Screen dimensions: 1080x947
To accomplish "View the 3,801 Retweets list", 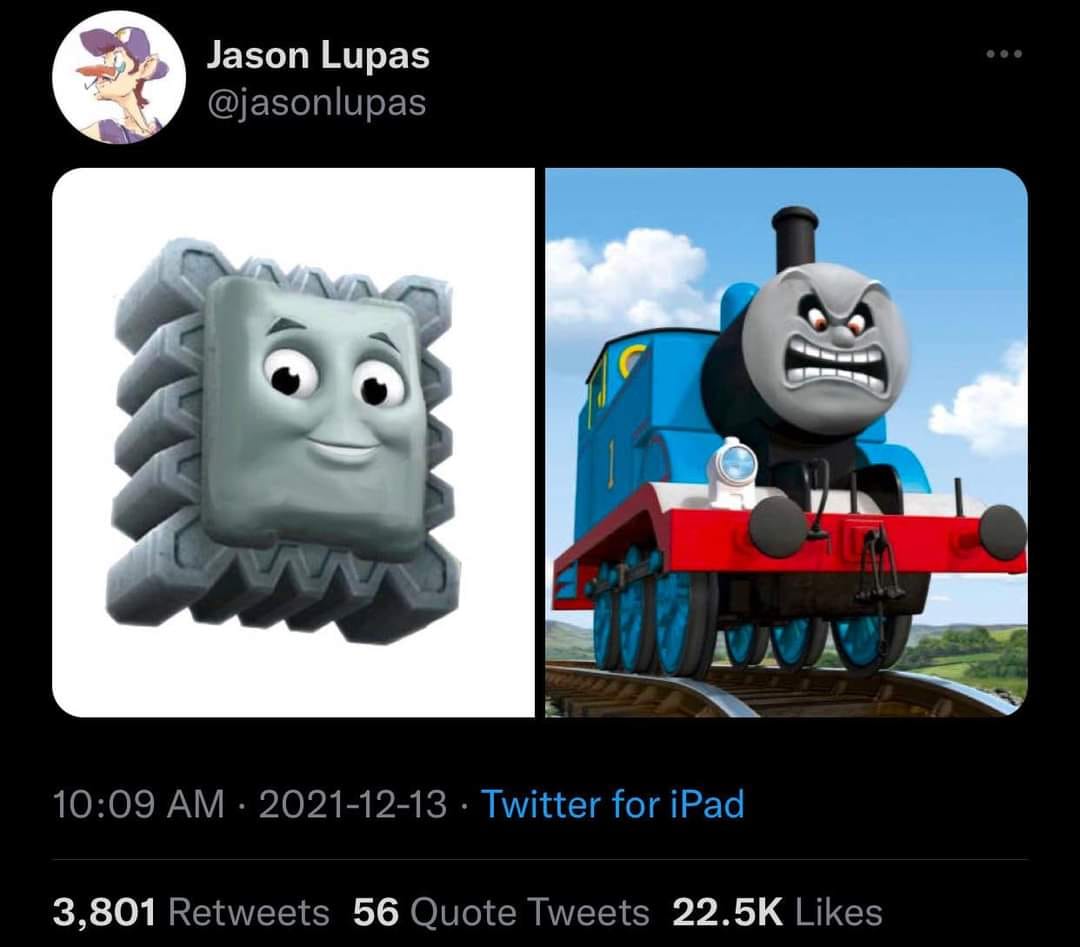I will pyautogui.click(x=191, y=913).
